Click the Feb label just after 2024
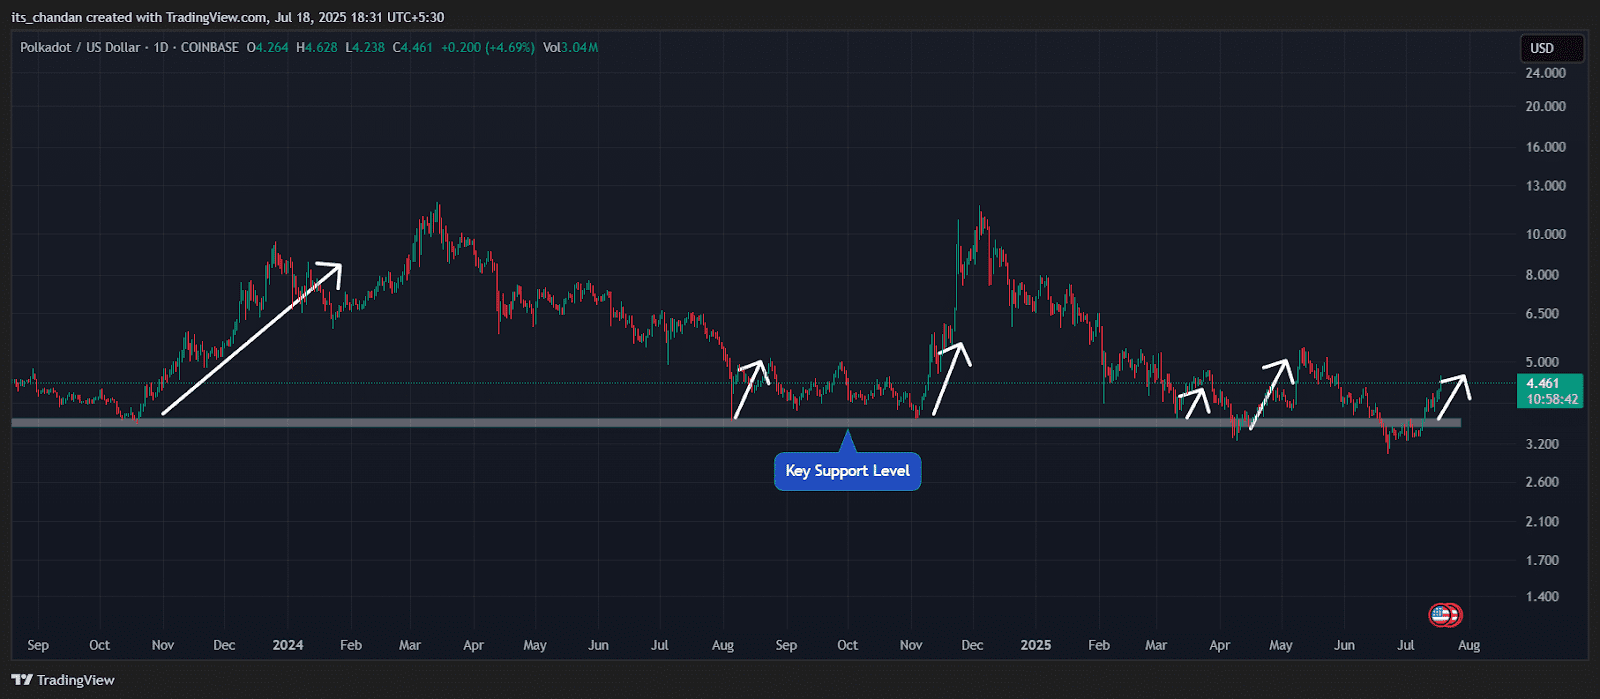 [x=351, y=645]
